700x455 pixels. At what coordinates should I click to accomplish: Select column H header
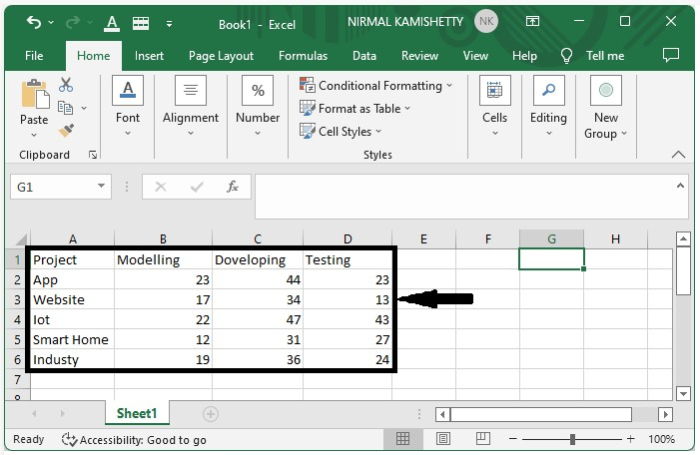pyautogui.click(x=615, y=239)
